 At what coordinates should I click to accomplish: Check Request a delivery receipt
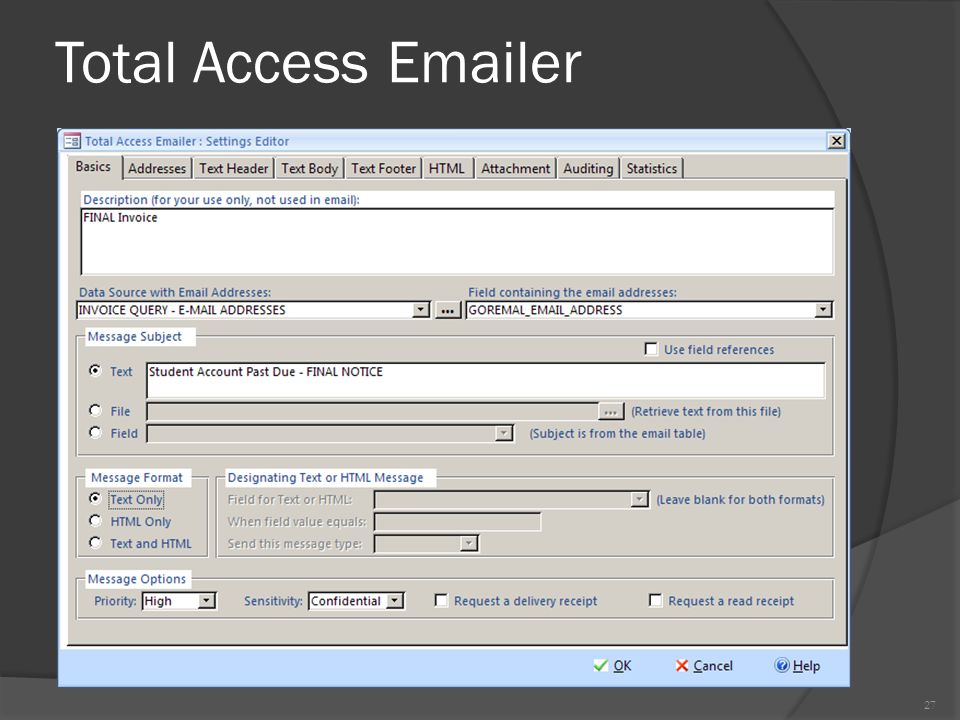tap(441, 600)
